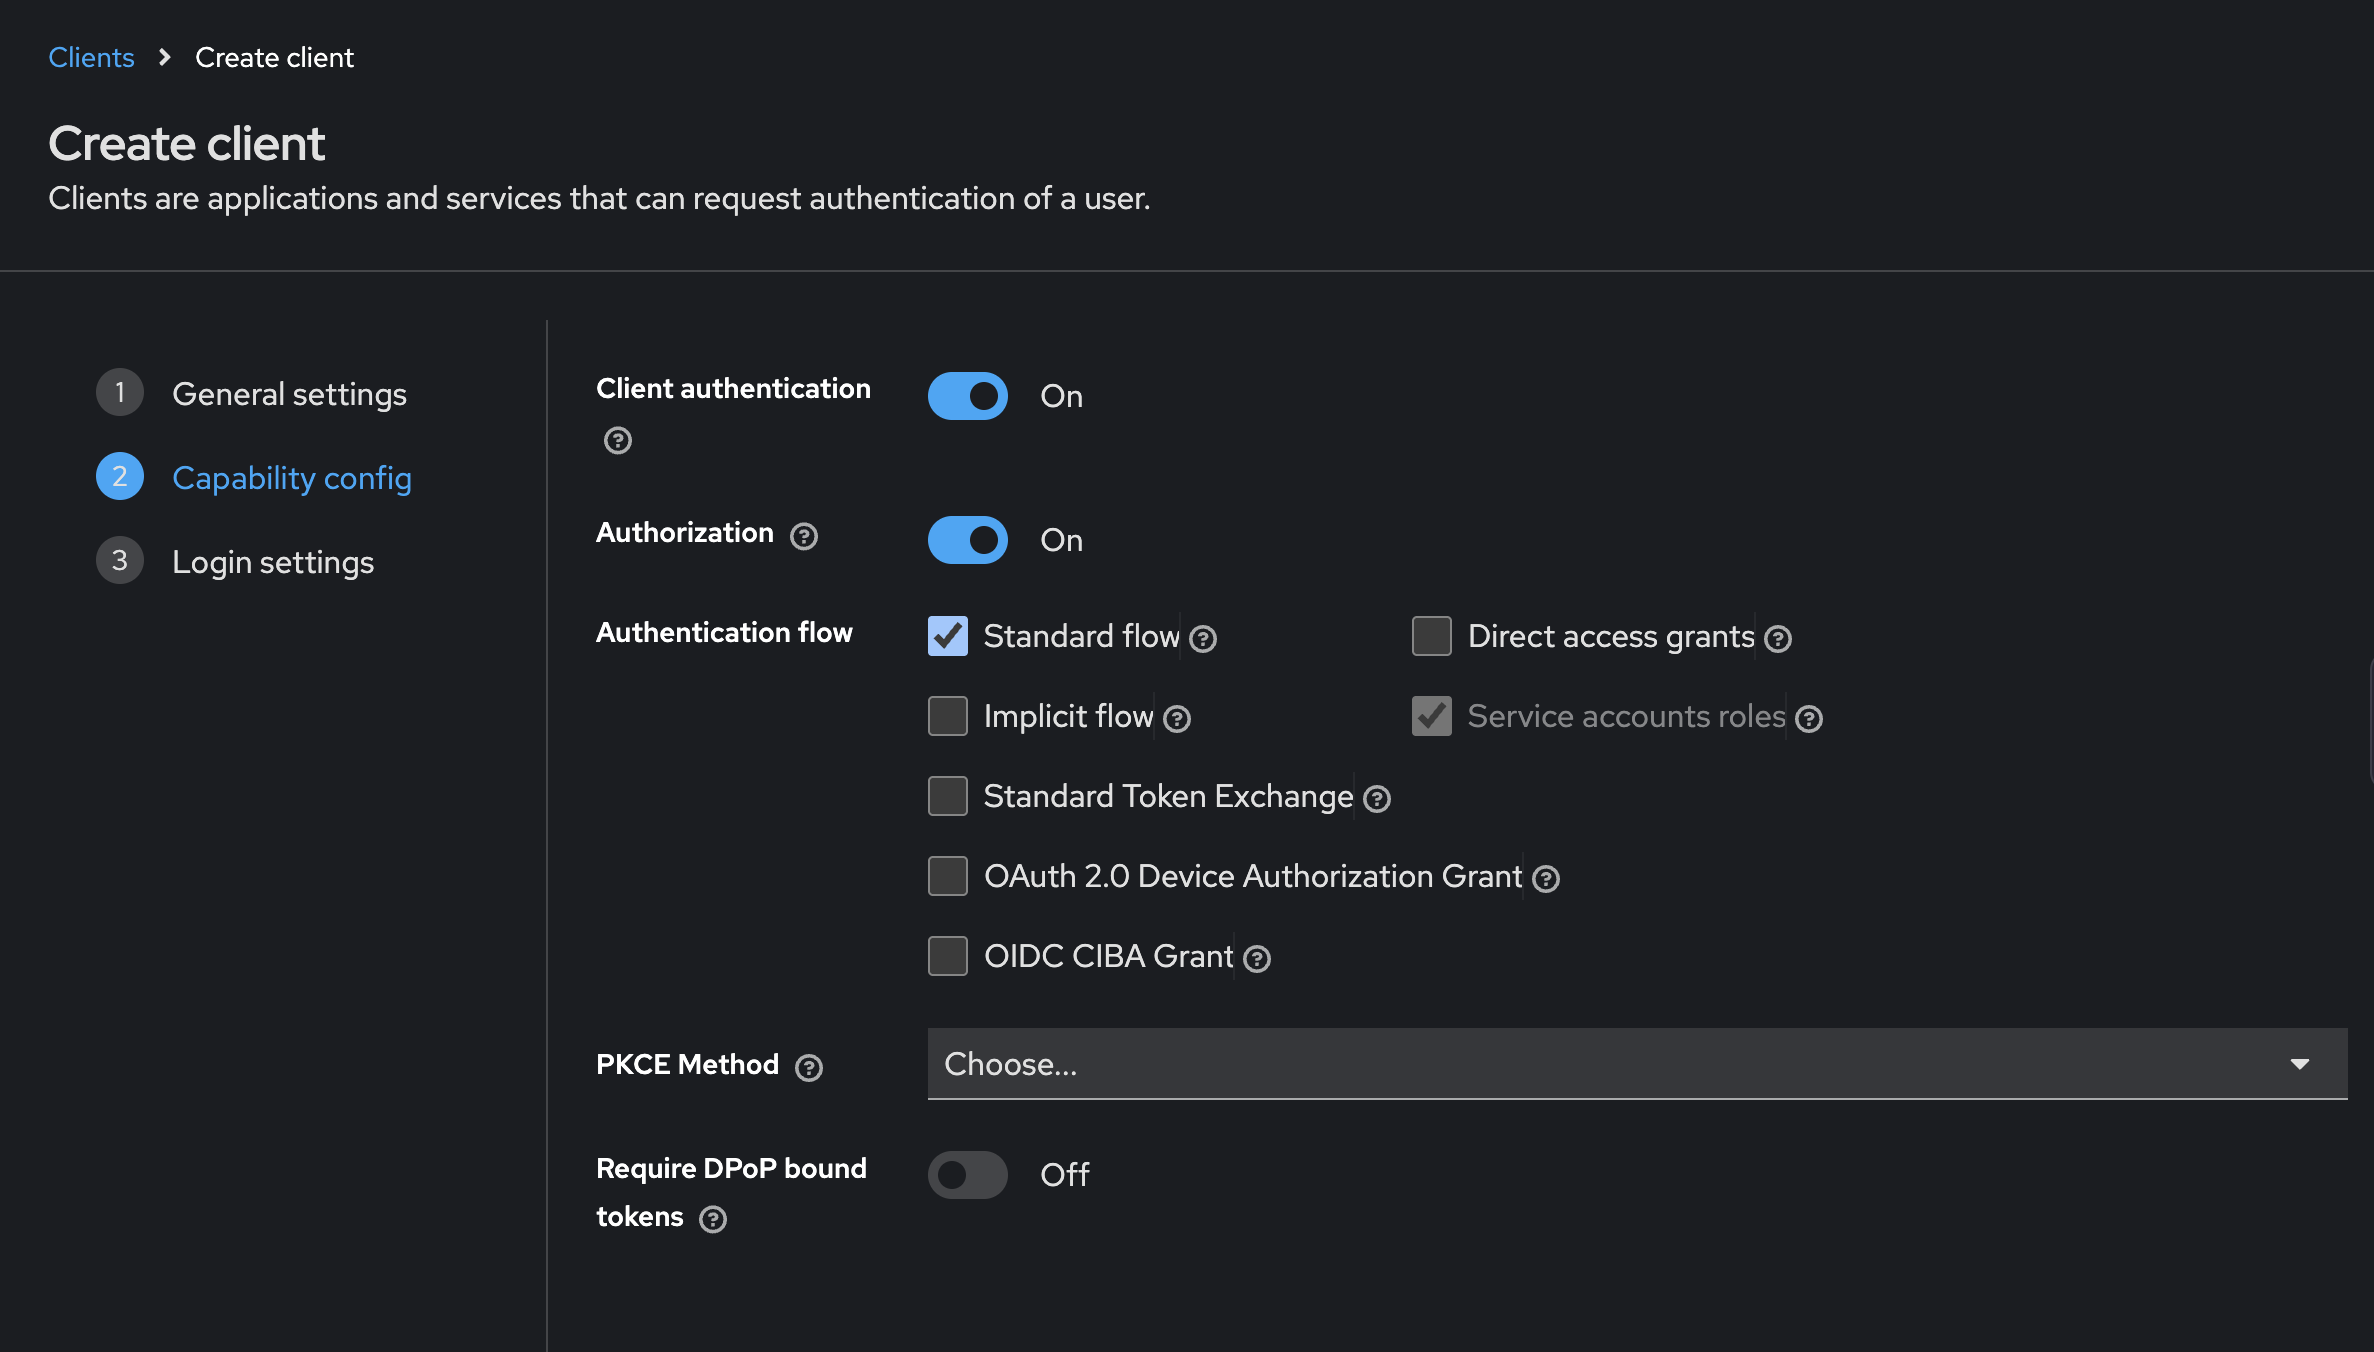Screen dimensions: 2374x1352
Task: Click the Clients breadcrumb link
Action: pos(91,58)
